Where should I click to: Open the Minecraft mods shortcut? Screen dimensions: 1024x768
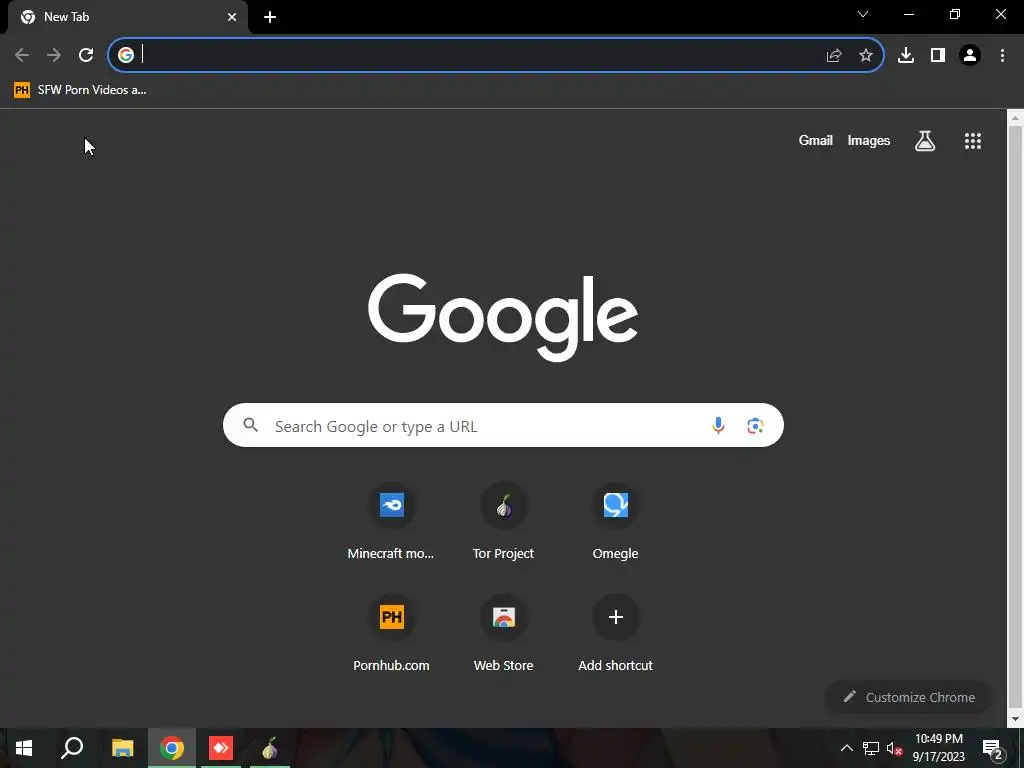(391, 522)
